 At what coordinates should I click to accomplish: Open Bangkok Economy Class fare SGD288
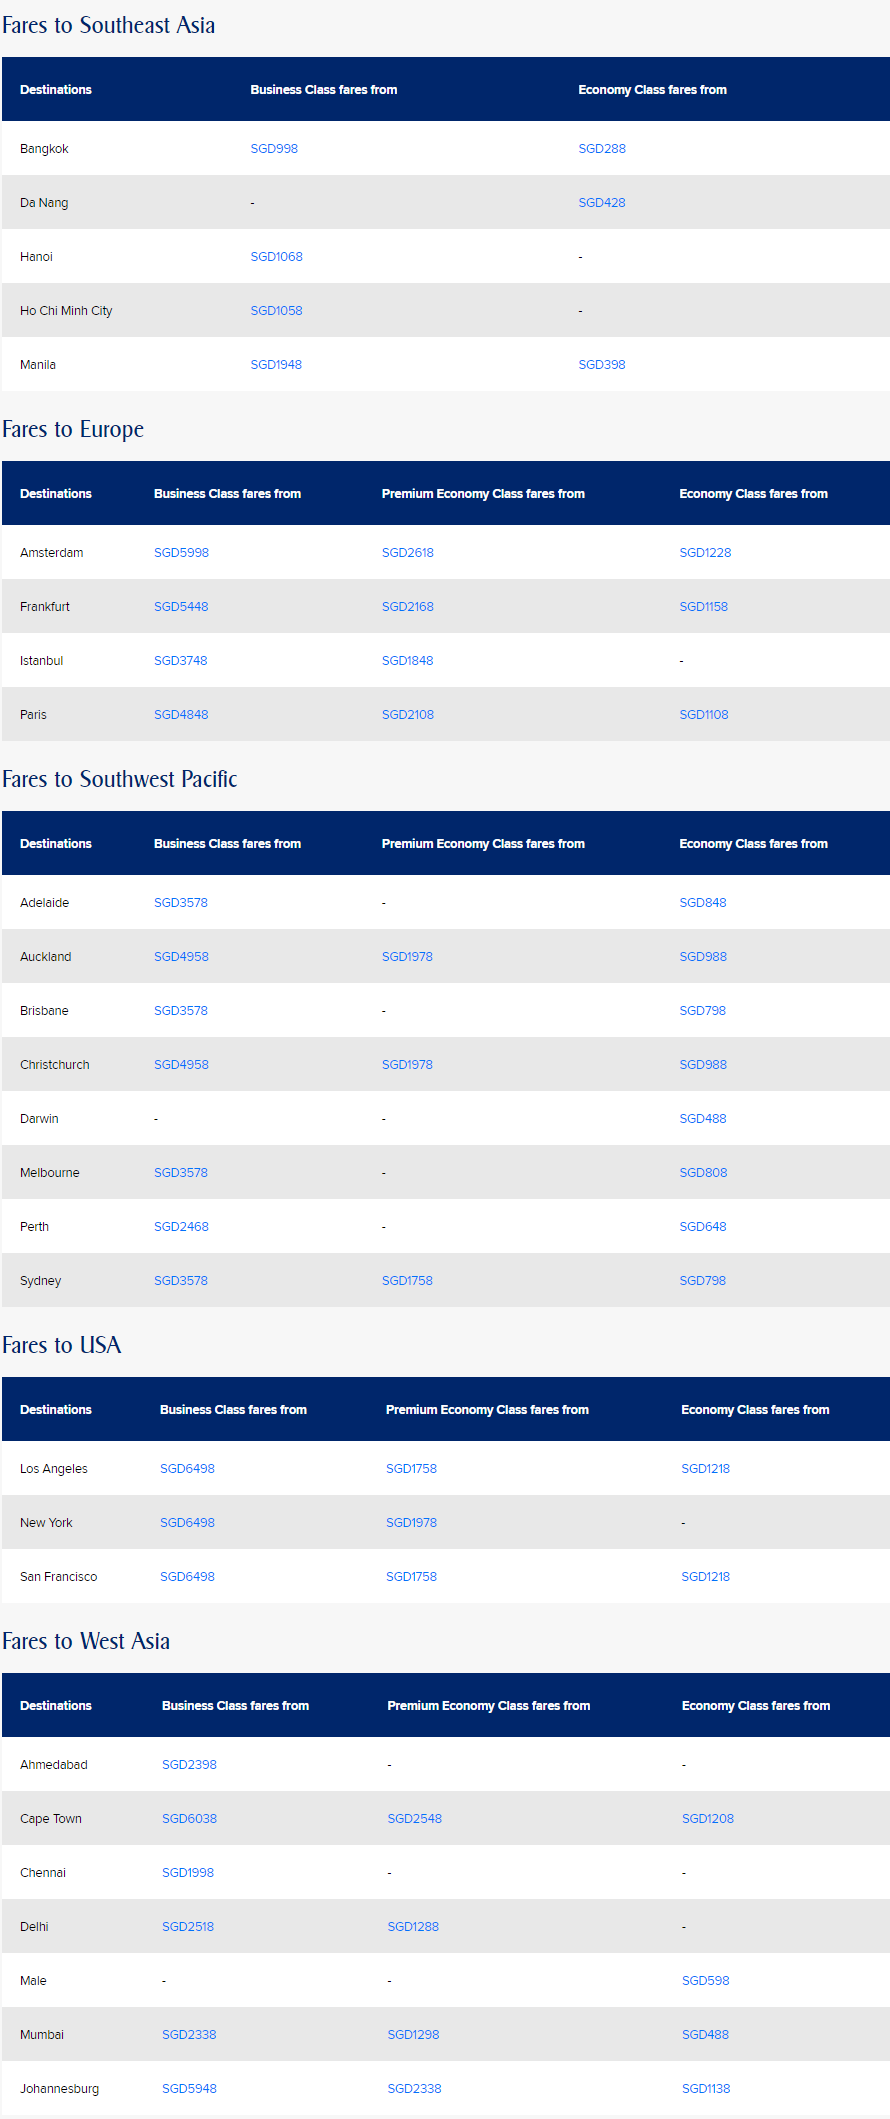(x=602, y=149)
